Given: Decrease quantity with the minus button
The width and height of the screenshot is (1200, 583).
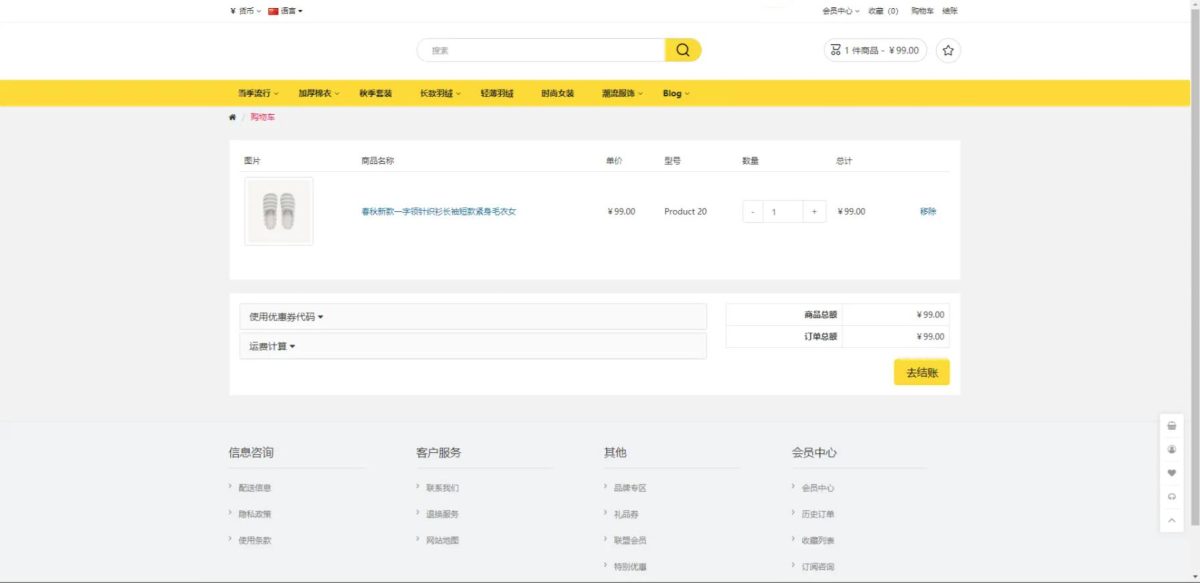Looking at the screenshot, I should (753, 211).
